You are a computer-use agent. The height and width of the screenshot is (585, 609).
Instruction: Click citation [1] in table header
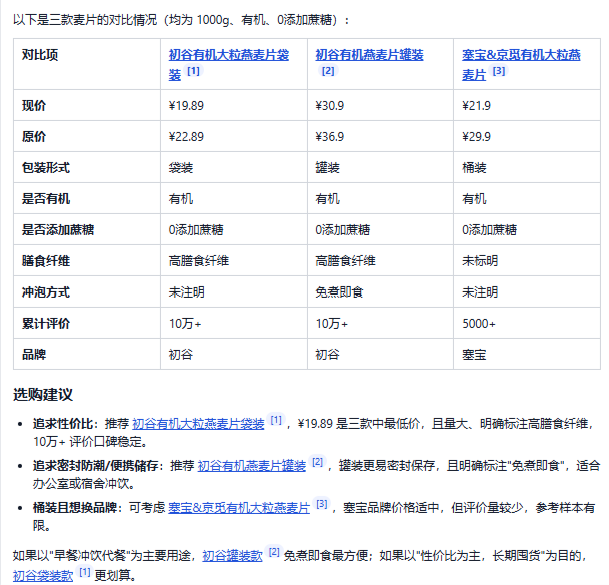[x=193, y=71]
